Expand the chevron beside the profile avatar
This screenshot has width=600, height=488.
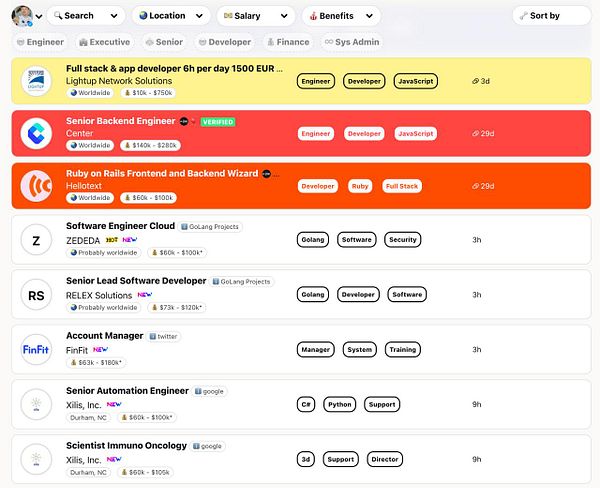[x=39, y=16]
